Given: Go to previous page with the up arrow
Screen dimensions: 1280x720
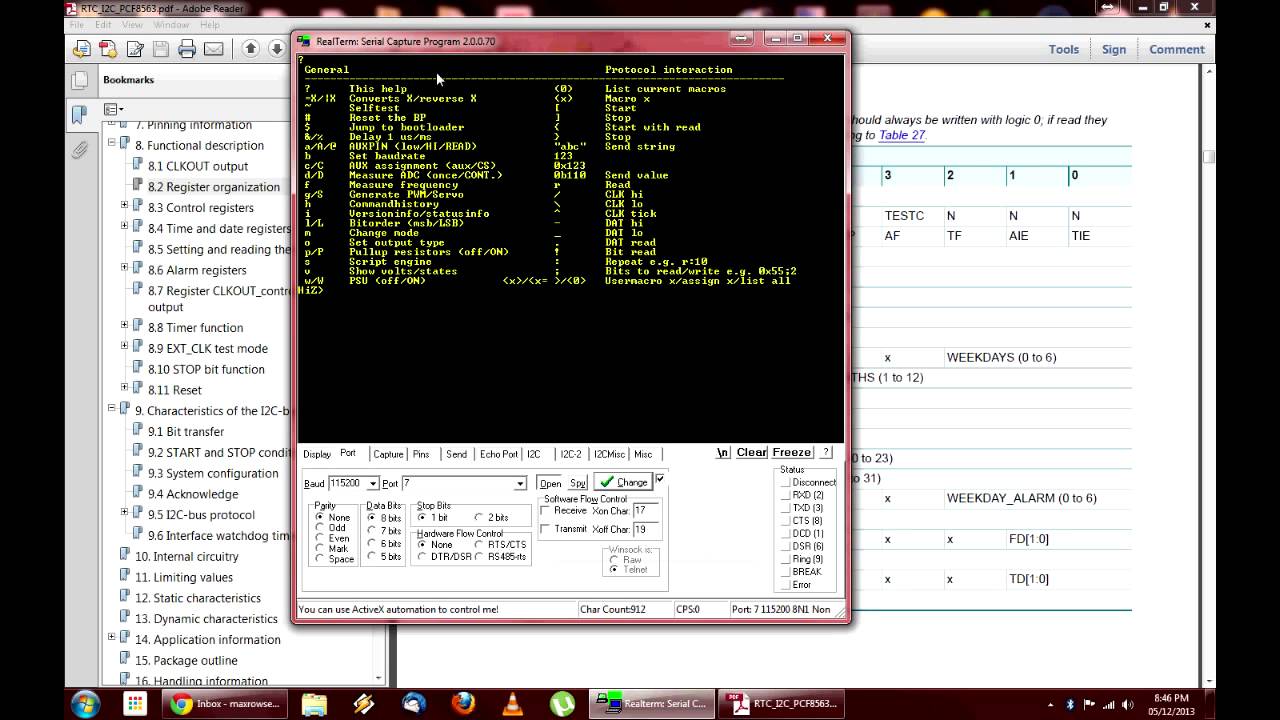Looking at the screenshot, I should (251, 49).
